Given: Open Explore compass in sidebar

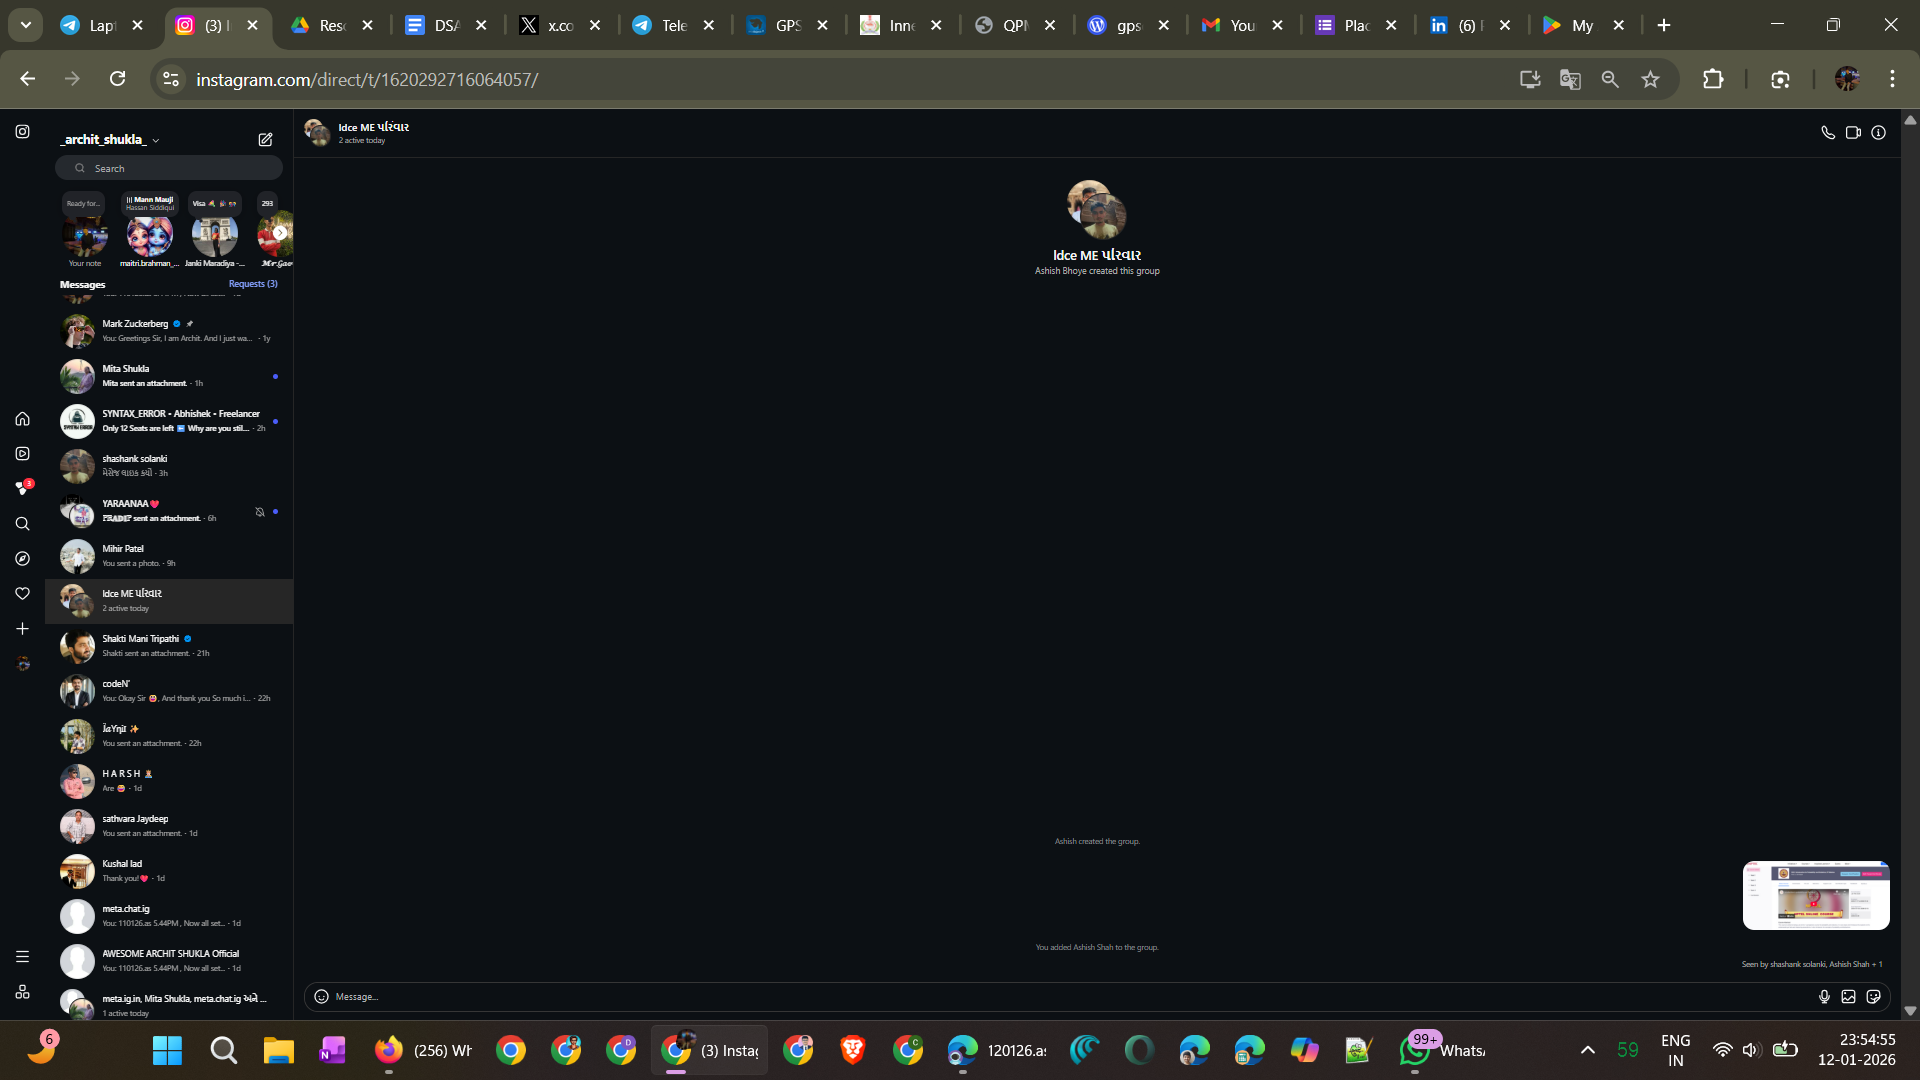Looking at the screenshot, I should pyautogui.click(x=22, y=559).
